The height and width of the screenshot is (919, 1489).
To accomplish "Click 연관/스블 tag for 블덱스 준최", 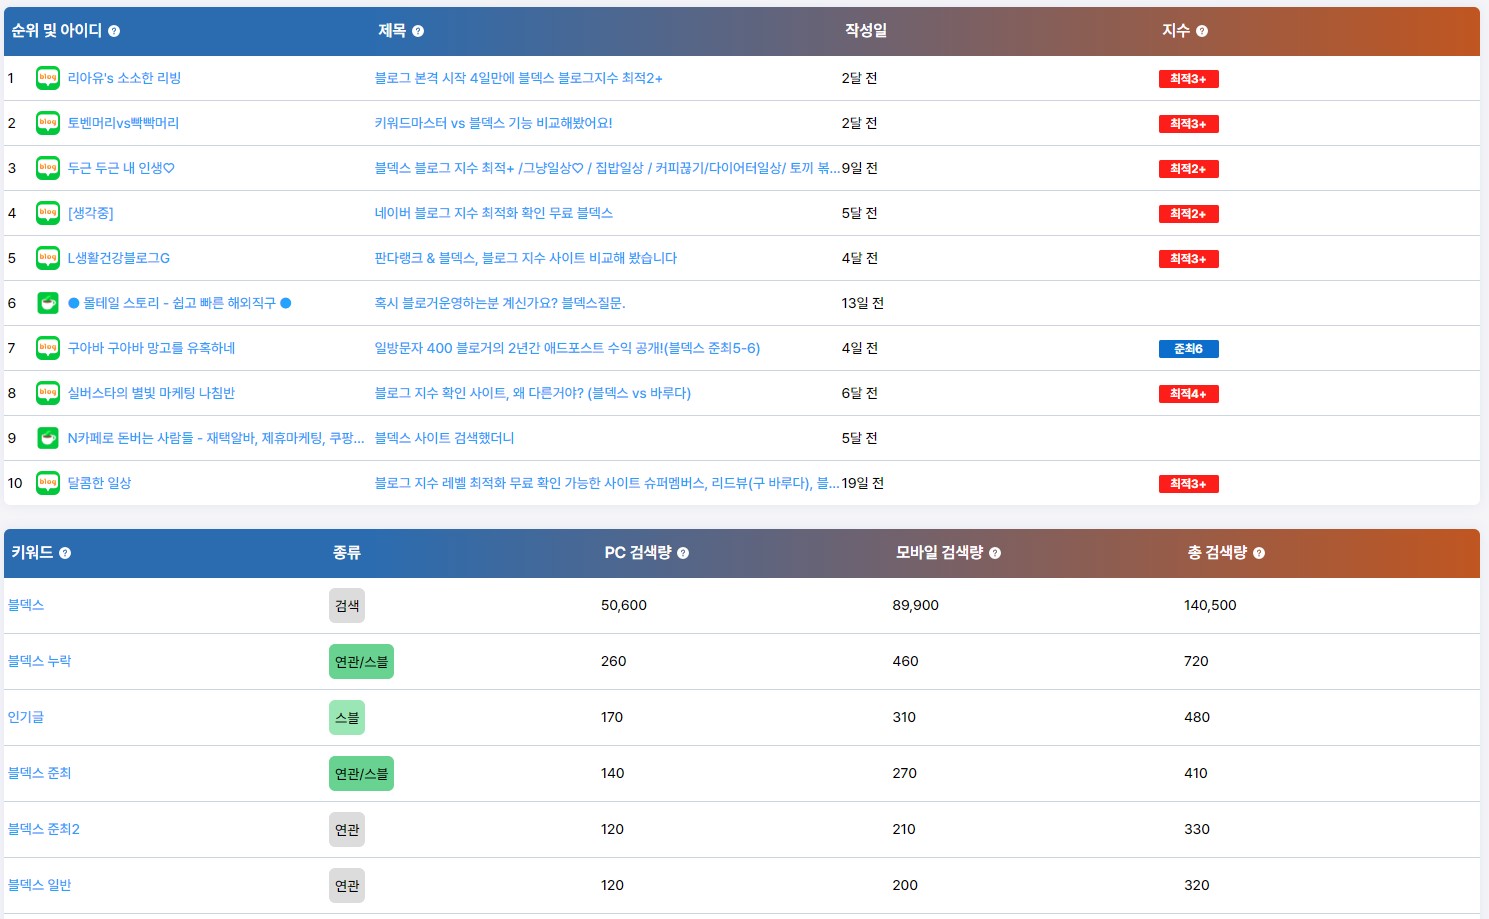I will point(361,774).
